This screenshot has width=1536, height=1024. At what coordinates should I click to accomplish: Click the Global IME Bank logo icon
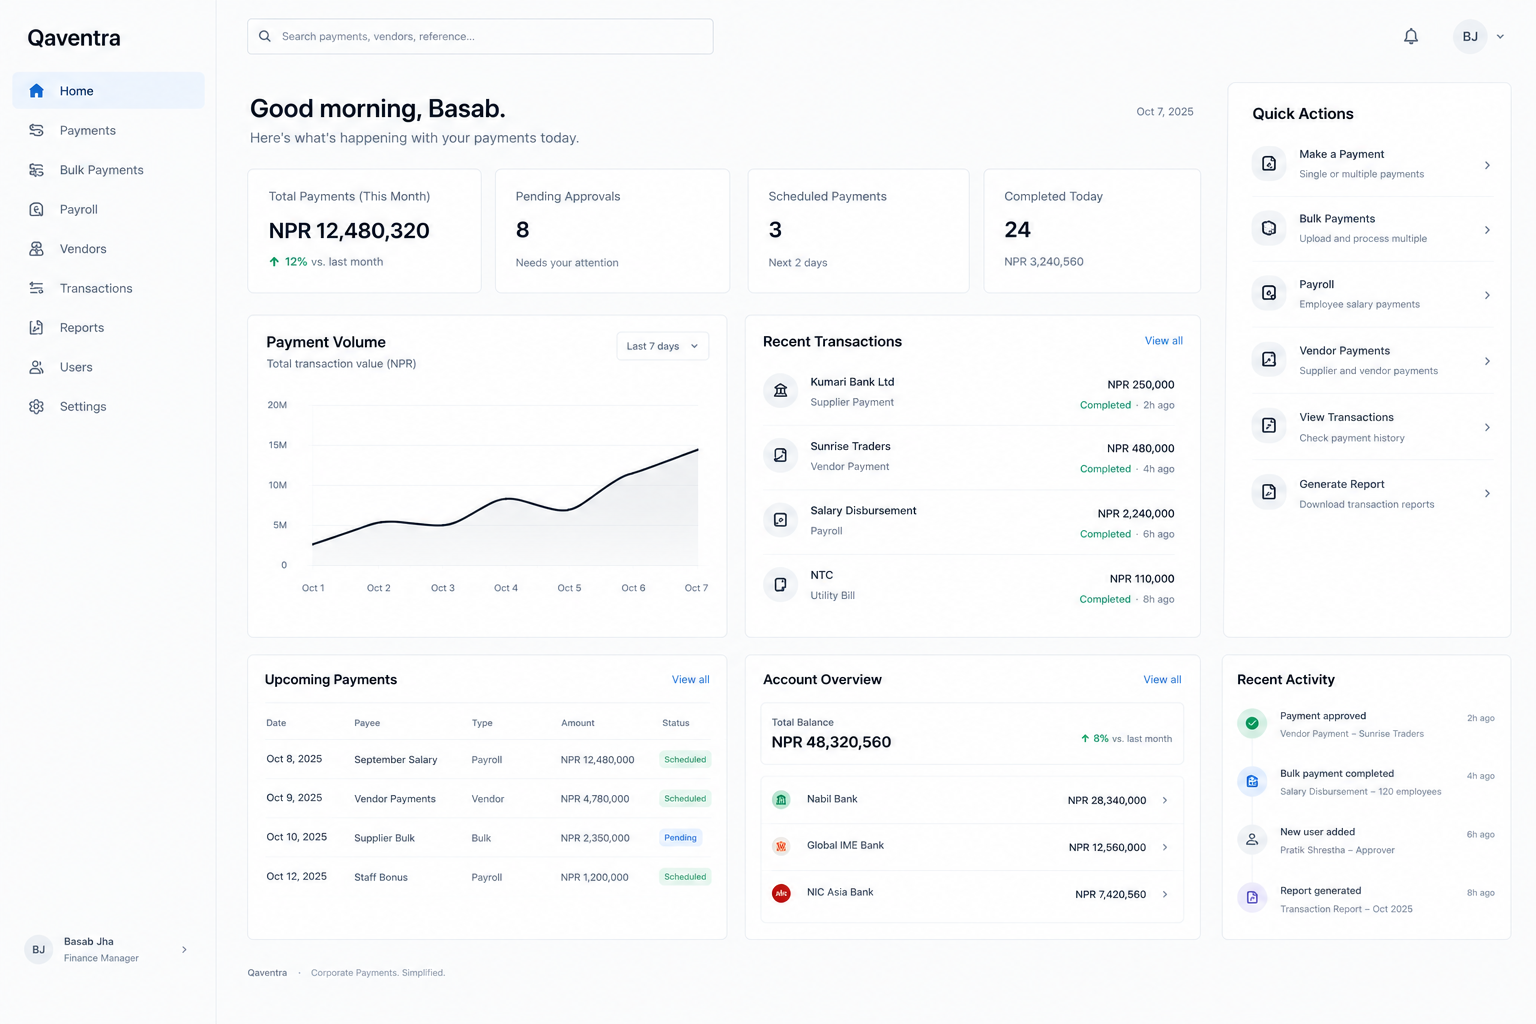tap(781, 847)
